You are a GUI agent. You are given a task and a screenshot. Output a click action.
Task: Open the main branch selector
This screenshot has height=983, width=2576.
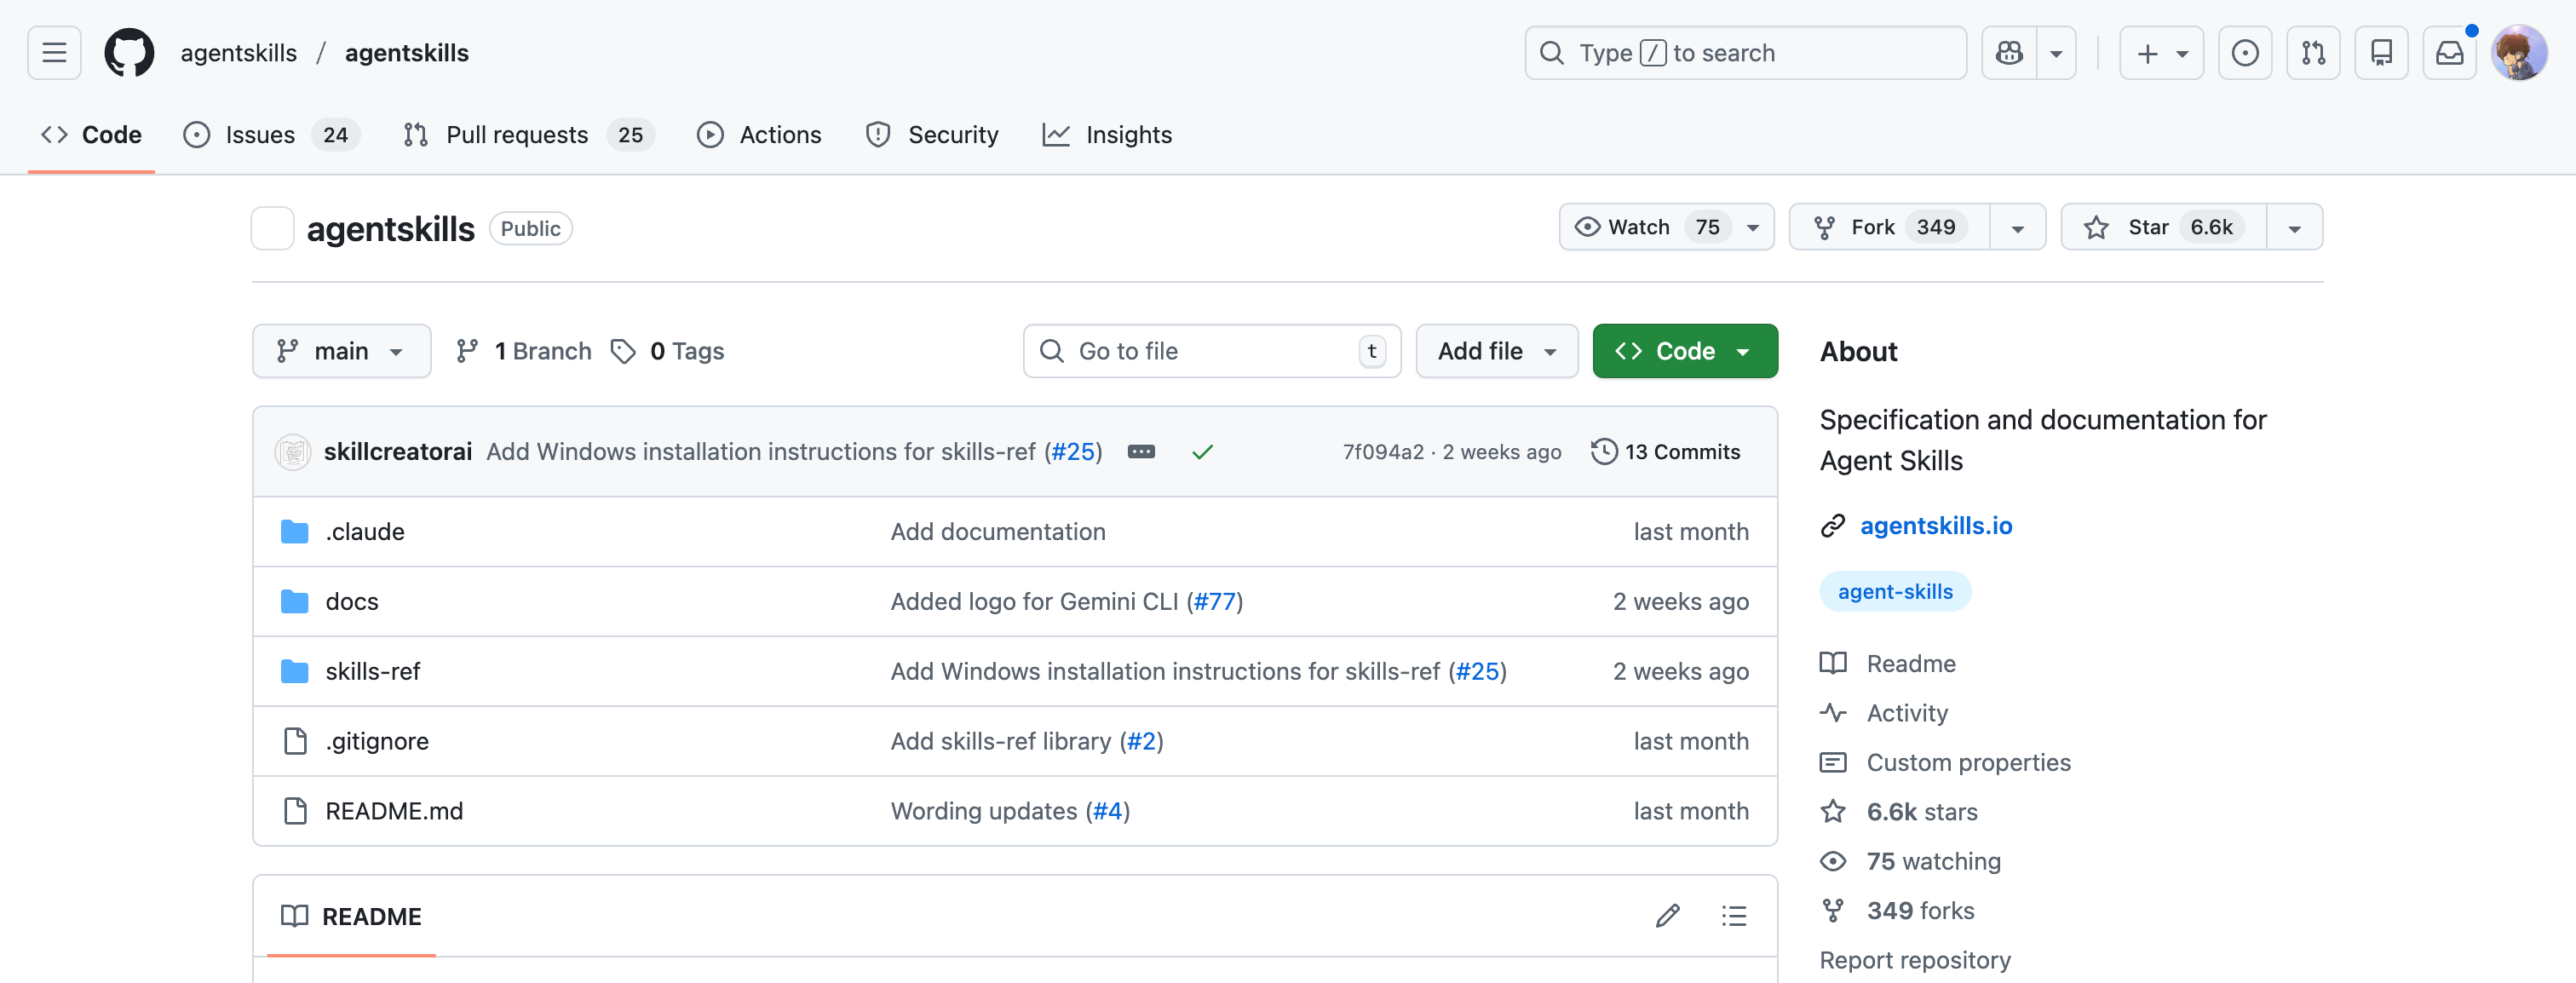tap(341, 351)
